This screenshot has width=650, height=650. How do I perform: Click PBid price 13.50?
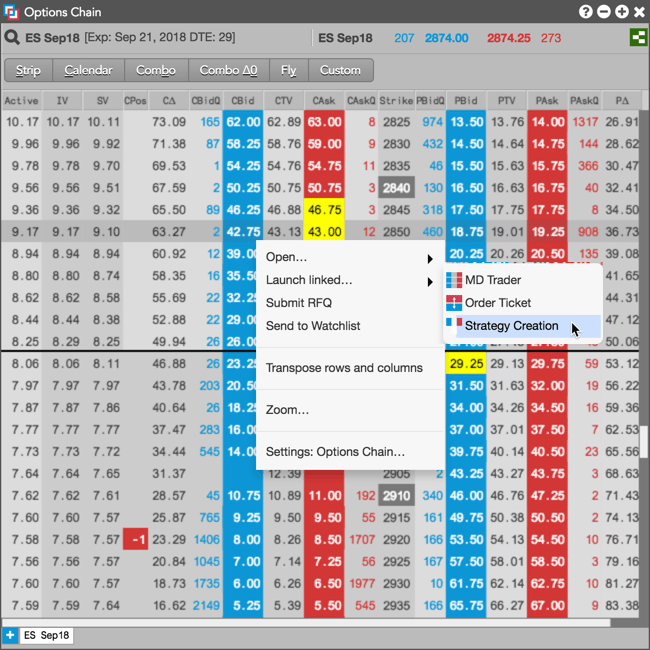point(466,122)
